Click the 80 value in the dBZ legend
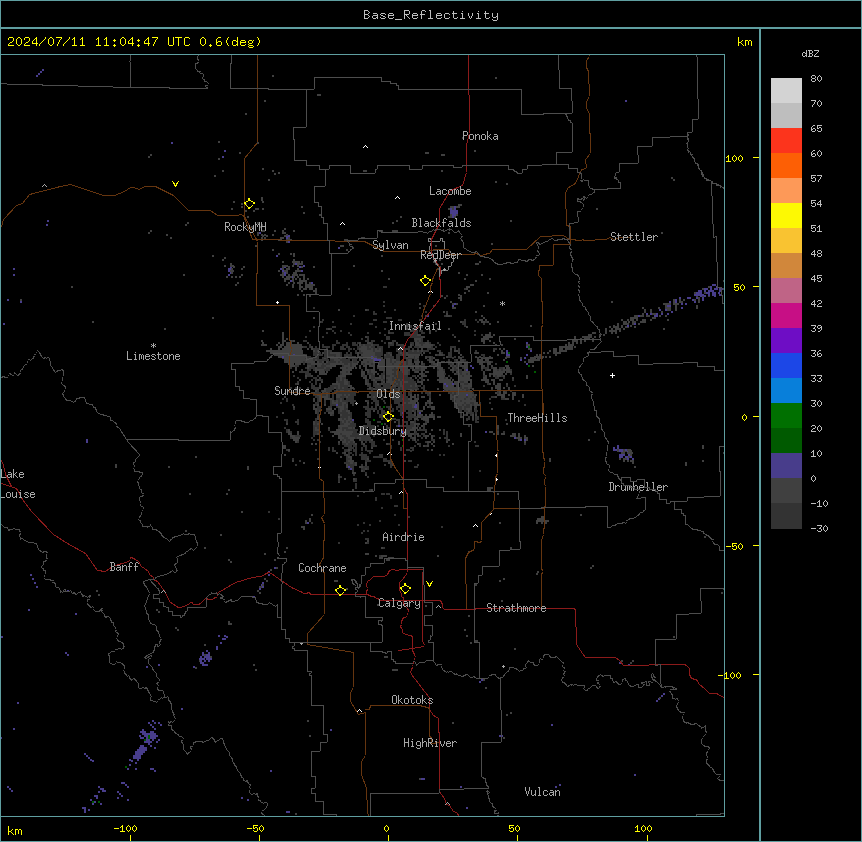Viewport: 862px width, 842px height. click(x=816, y=79)
